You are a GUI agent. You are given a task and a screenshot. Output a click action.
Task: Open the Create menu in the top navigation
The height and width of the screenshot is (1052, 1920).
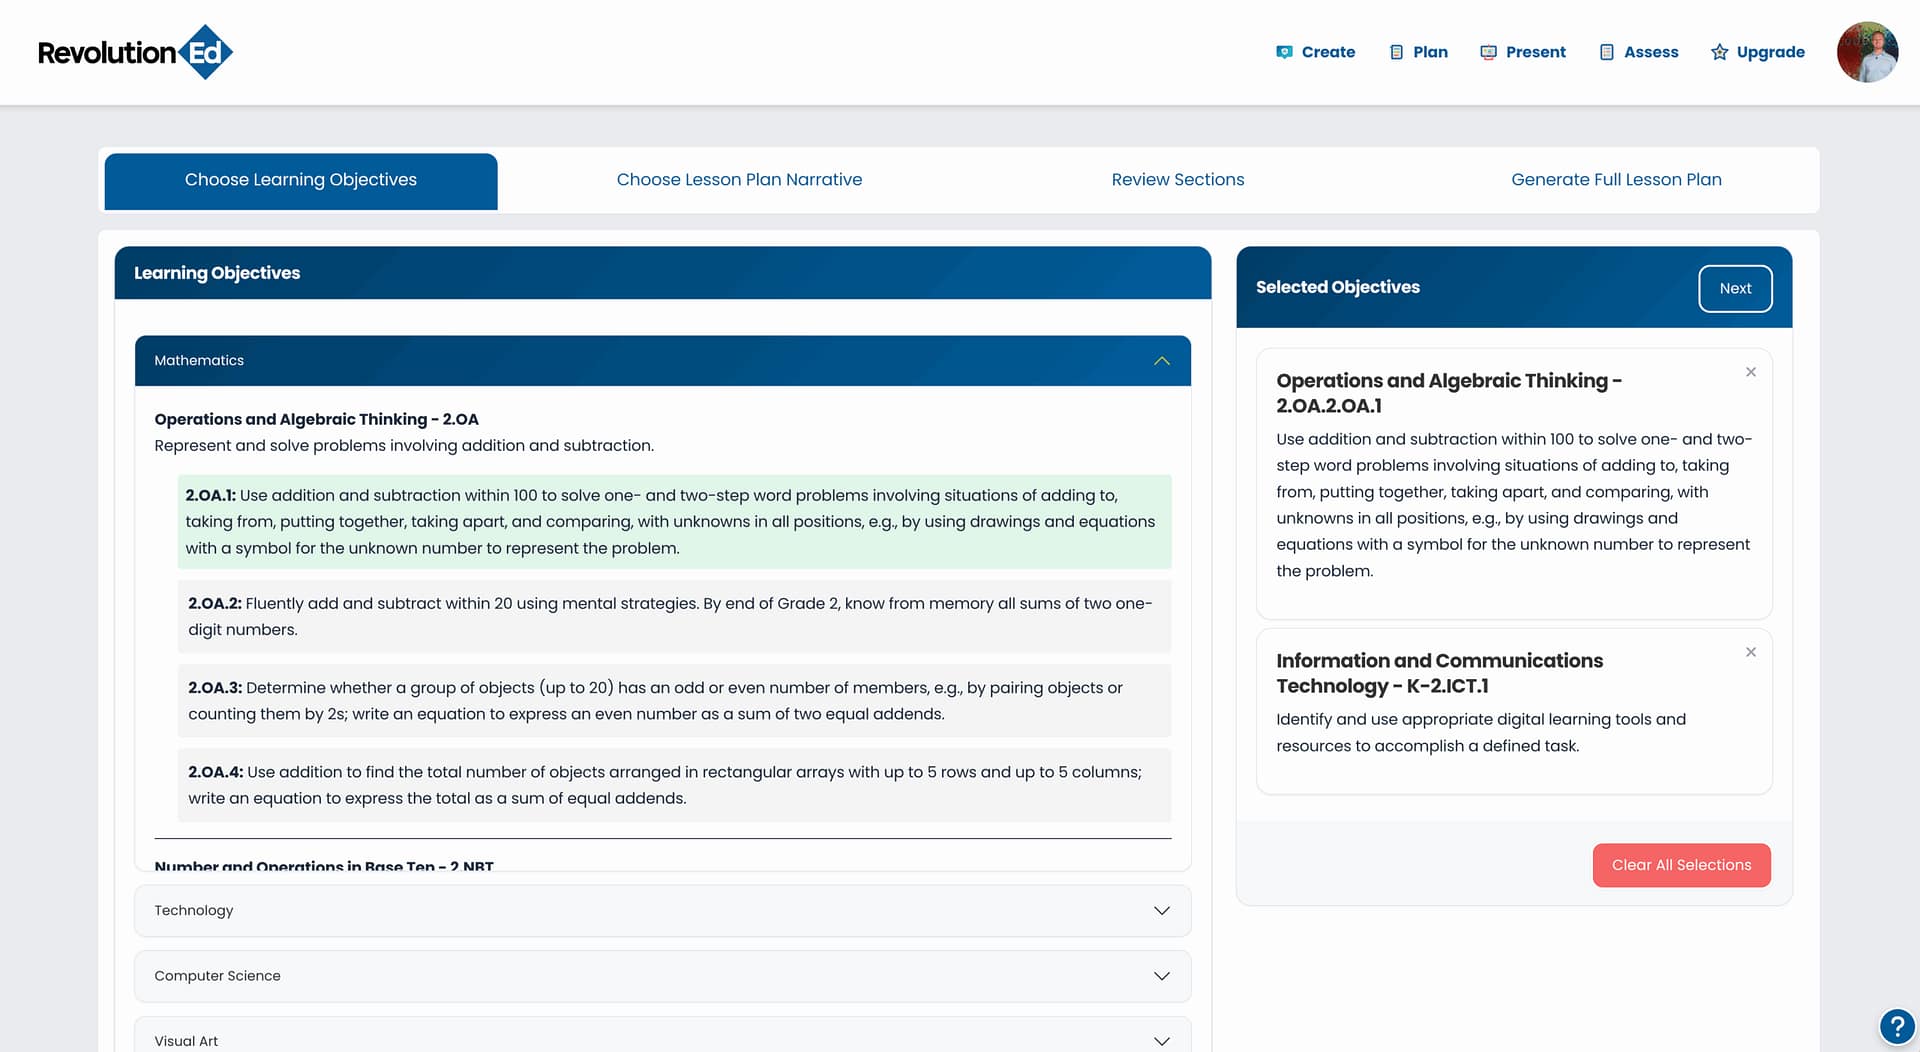point(1315,52)
